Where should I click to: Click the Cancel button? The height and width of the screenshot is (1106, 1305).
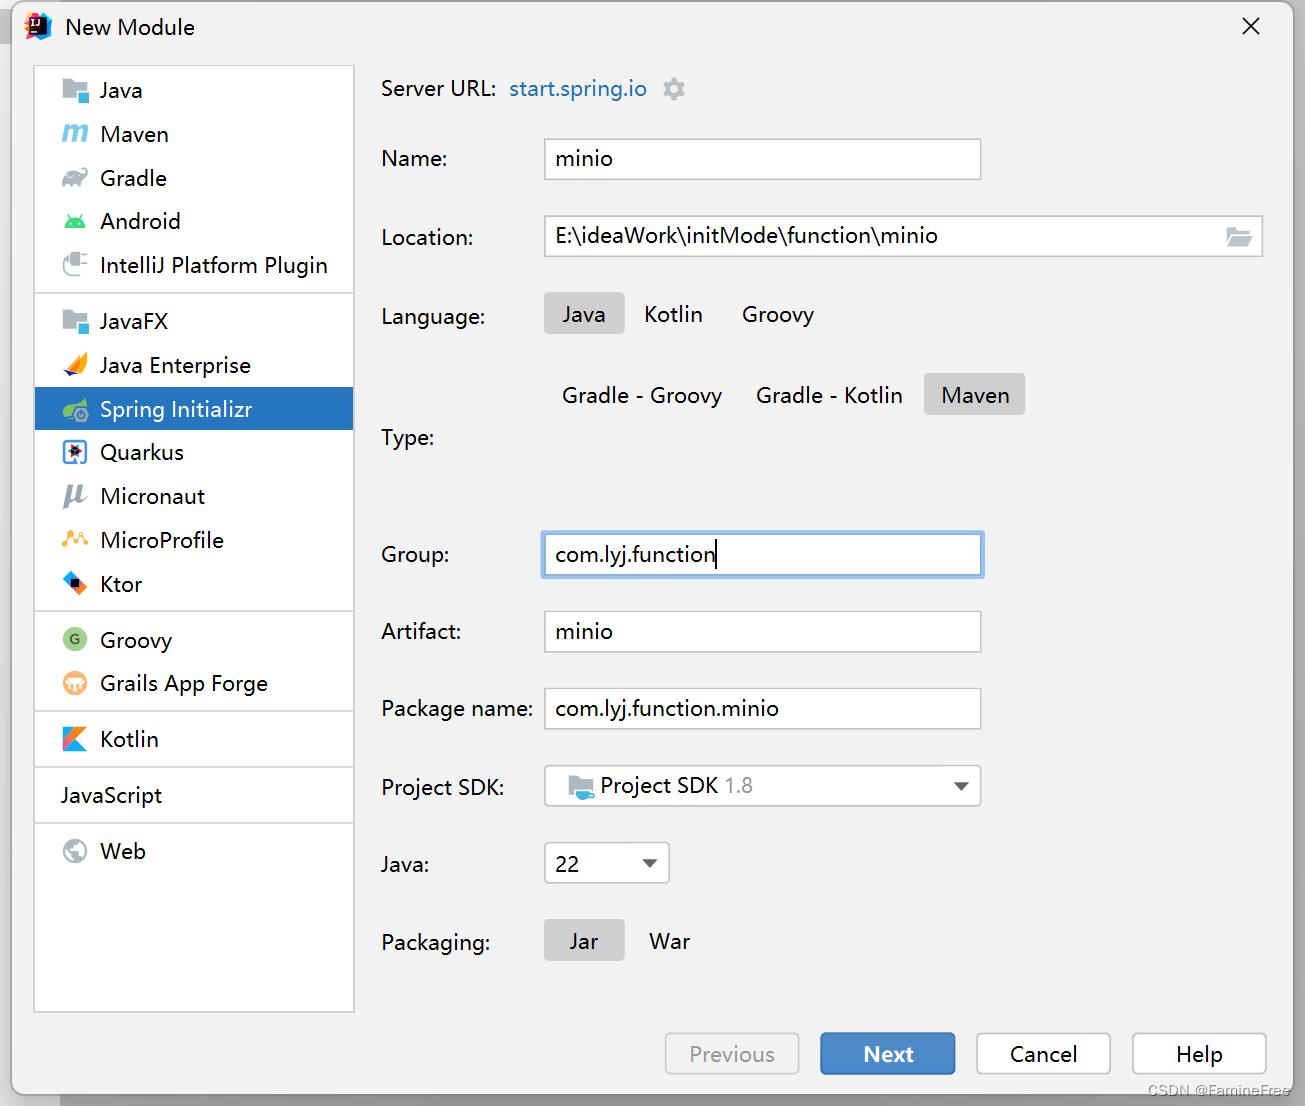pos(1043,1054)
